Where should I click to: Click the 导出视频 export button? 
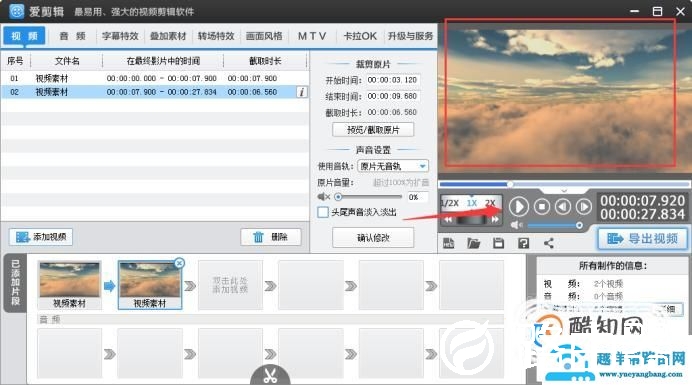(643, 239)
